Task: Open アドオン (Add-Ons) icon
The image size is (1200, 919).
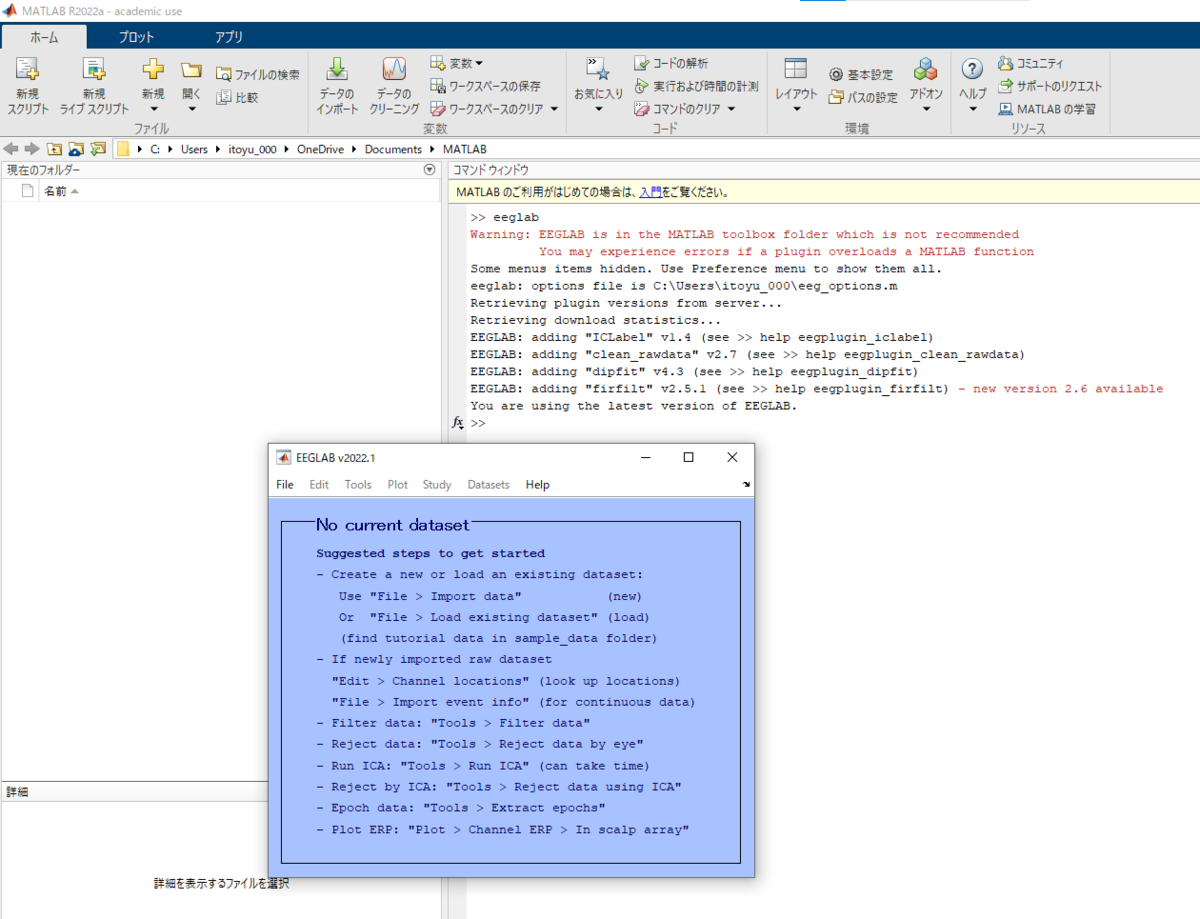Action: [x=926, y=70]
